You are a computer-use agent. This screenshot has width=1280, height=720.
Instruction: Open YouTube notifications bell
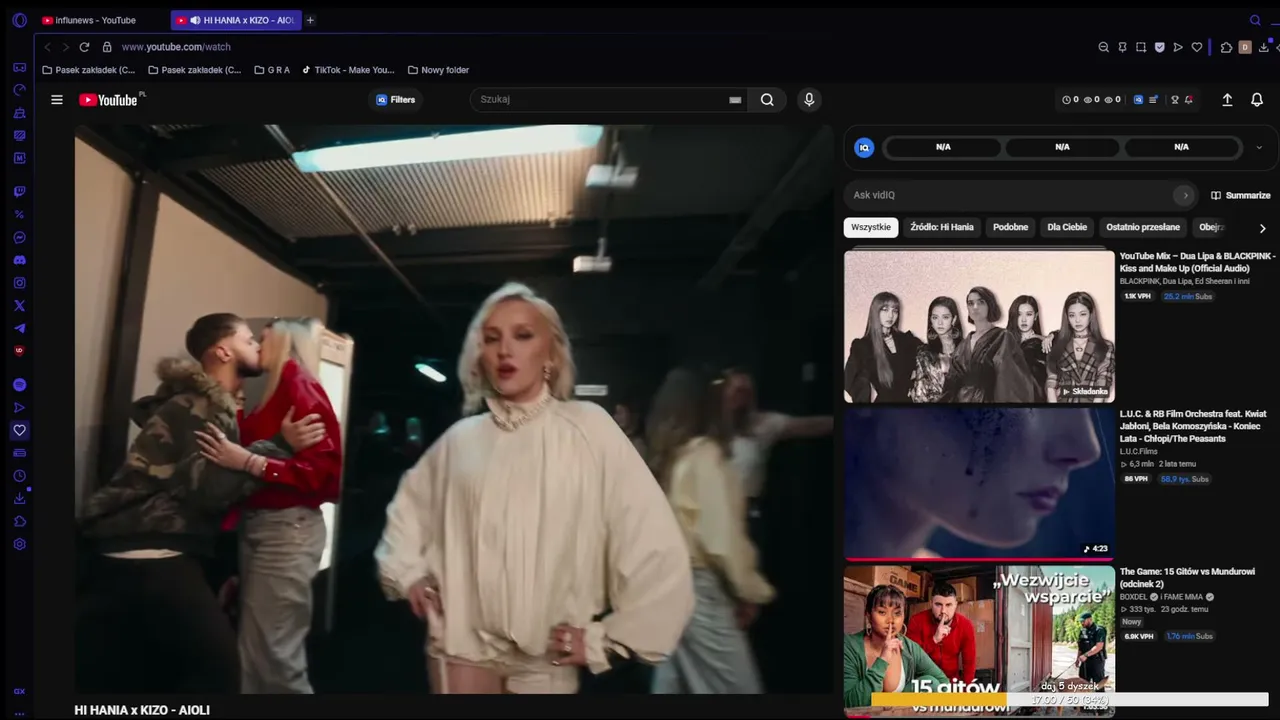[x=1257, y=100]
